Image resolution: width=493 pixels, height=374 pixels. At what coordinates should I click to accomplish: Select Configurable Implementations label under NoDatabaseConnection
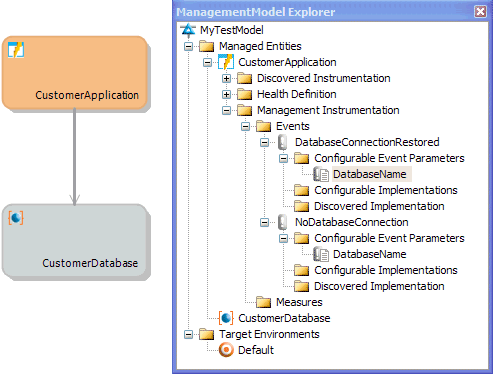[386, 270]
